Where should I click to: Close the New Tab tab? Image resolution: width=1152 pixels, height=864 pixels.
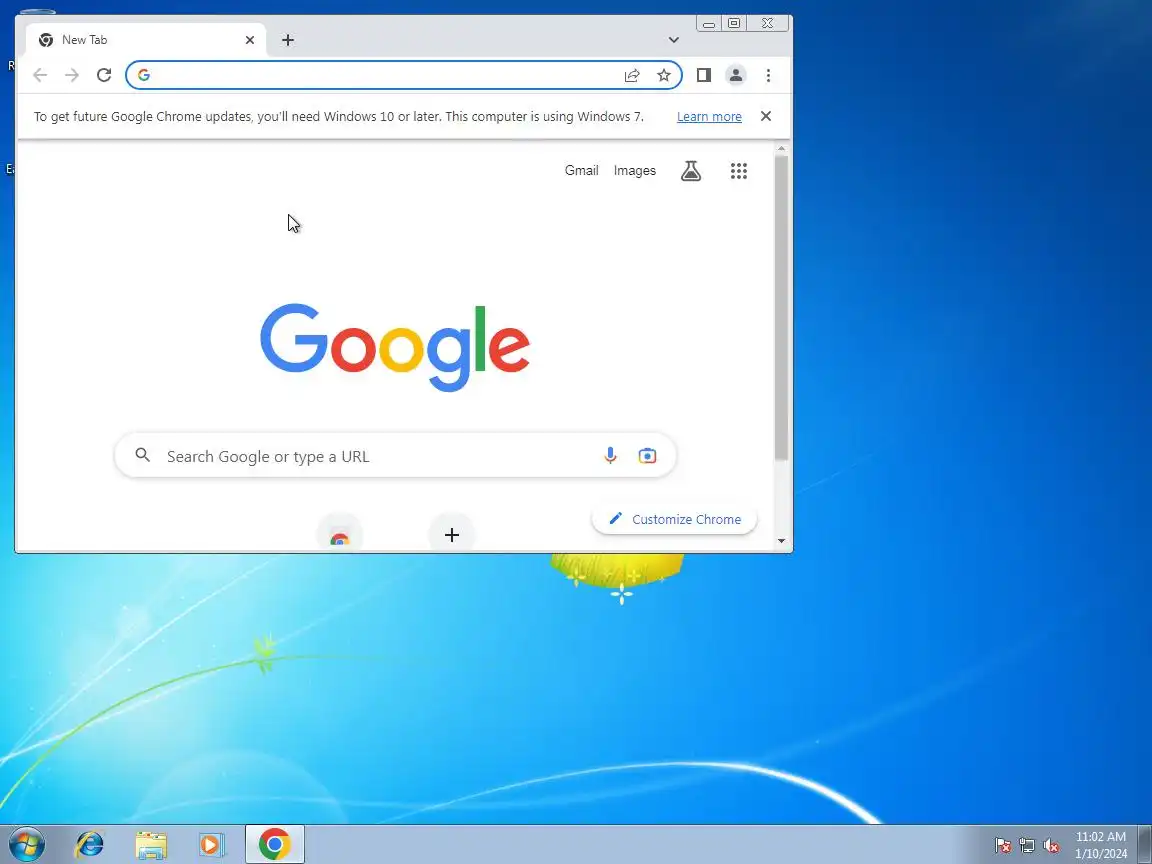click(250, 40)
